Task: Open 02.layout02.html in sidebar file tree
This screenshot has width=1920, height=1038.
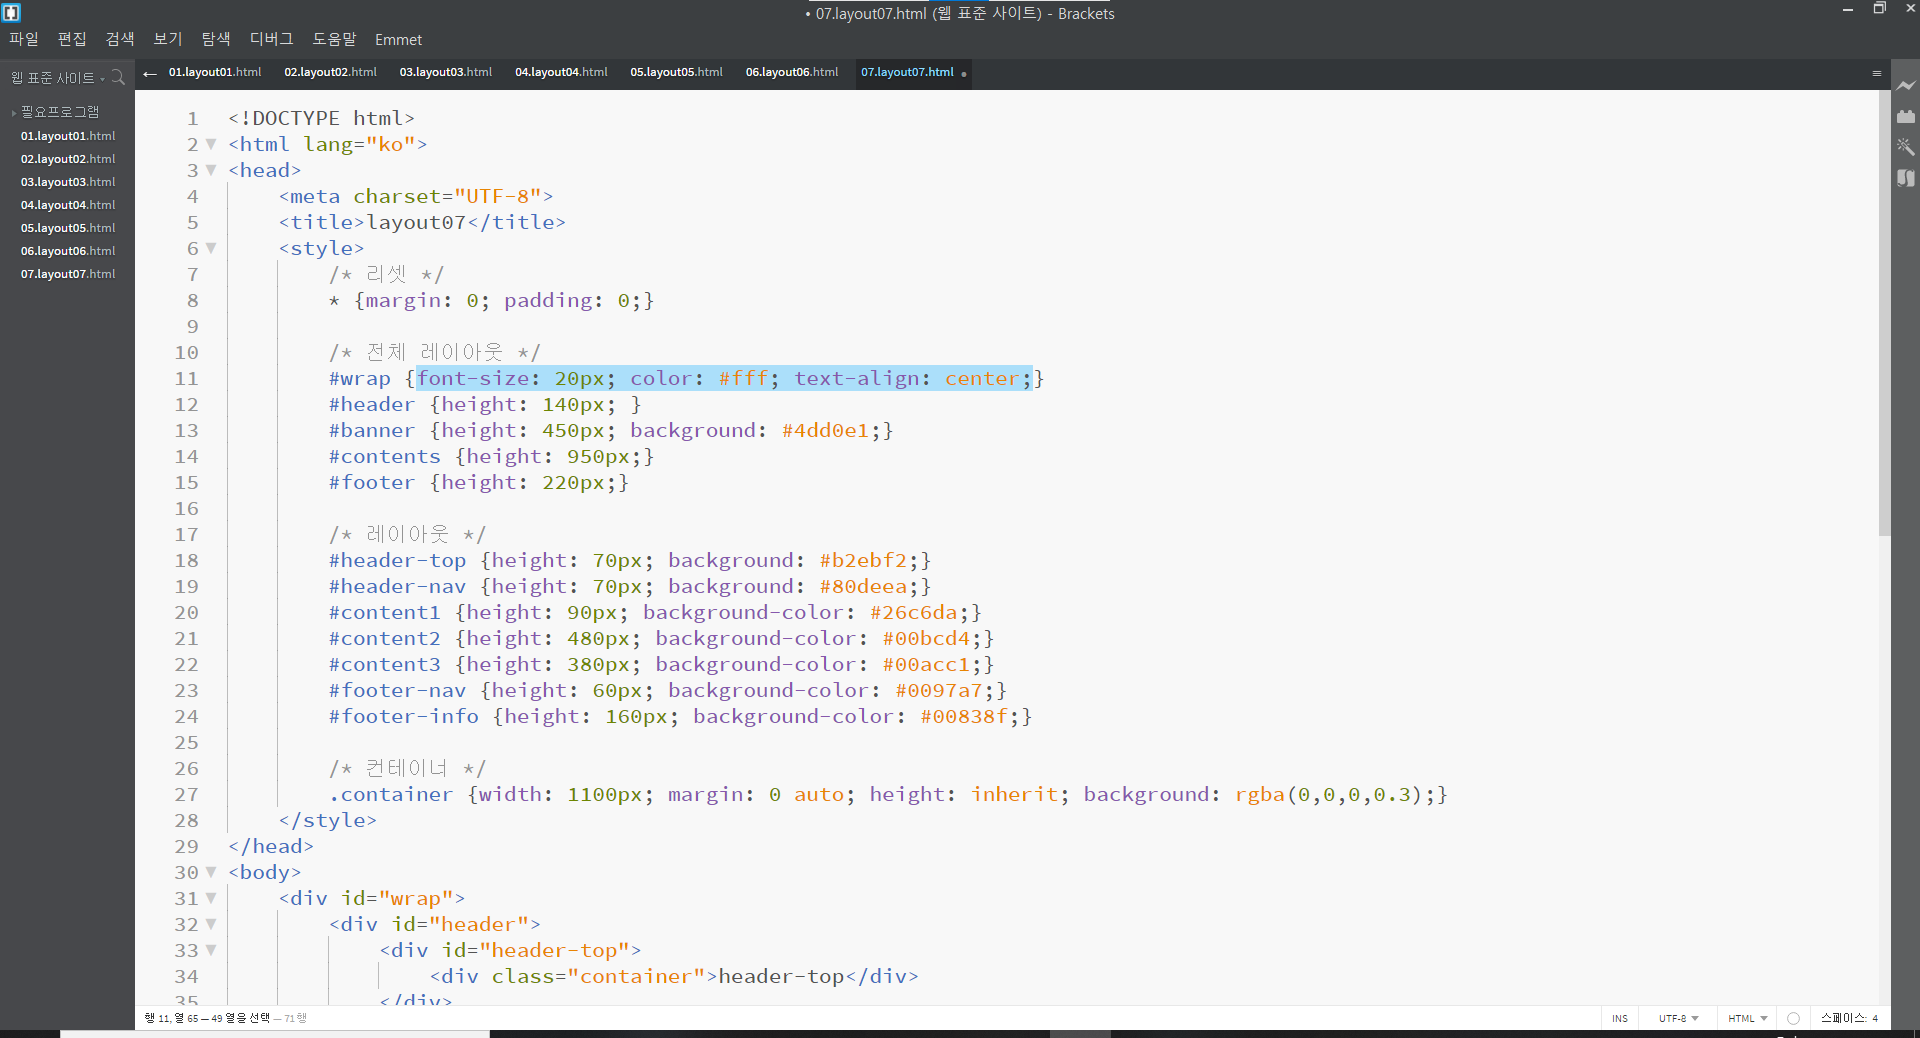Action: click(68, 159)
